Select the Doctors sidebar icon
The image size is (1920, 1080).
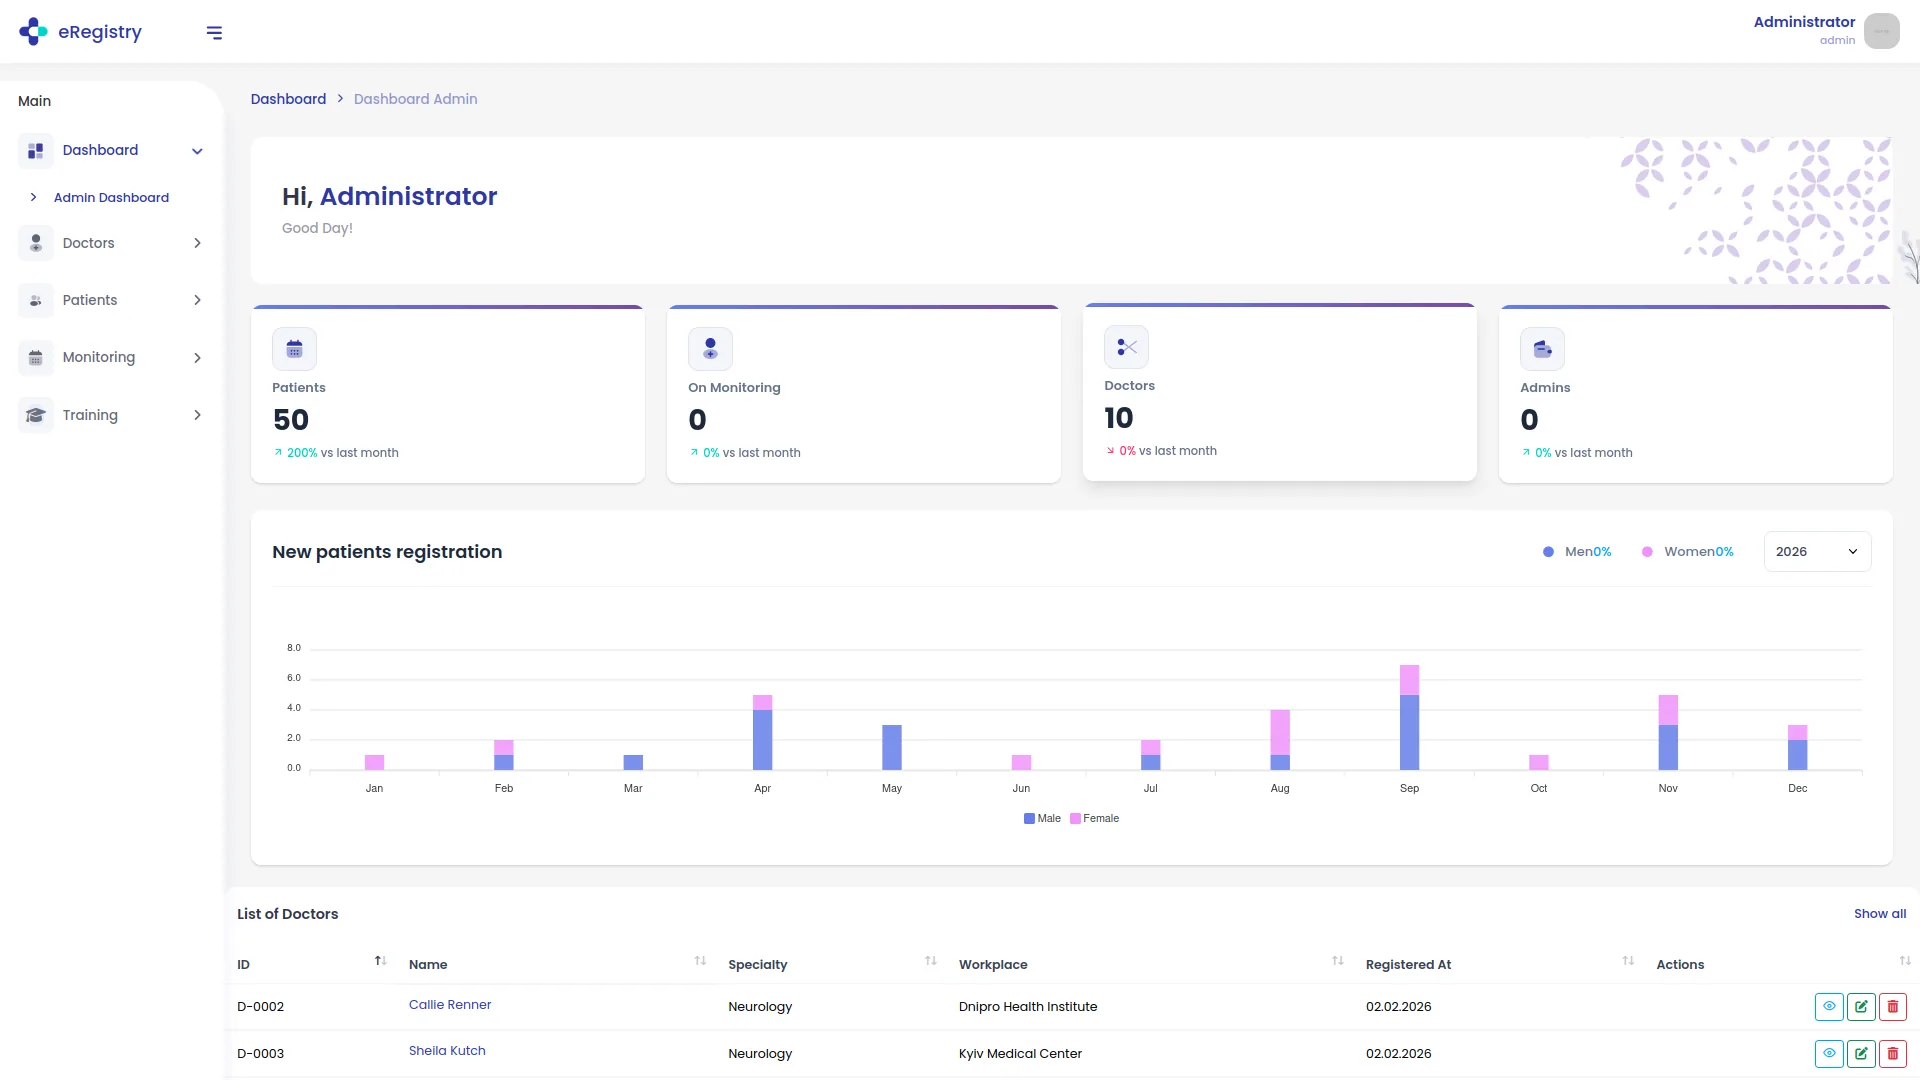36,242
